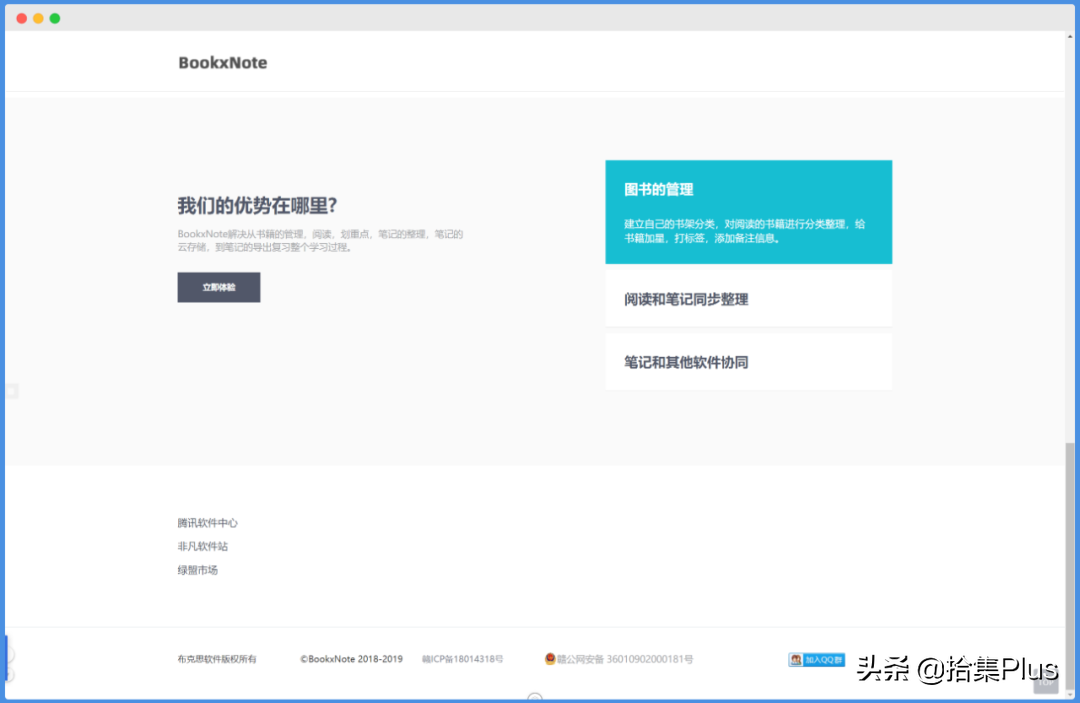Click the red close window button
Viewport: 1080px width, 703px height.
[x=21, y=19]
